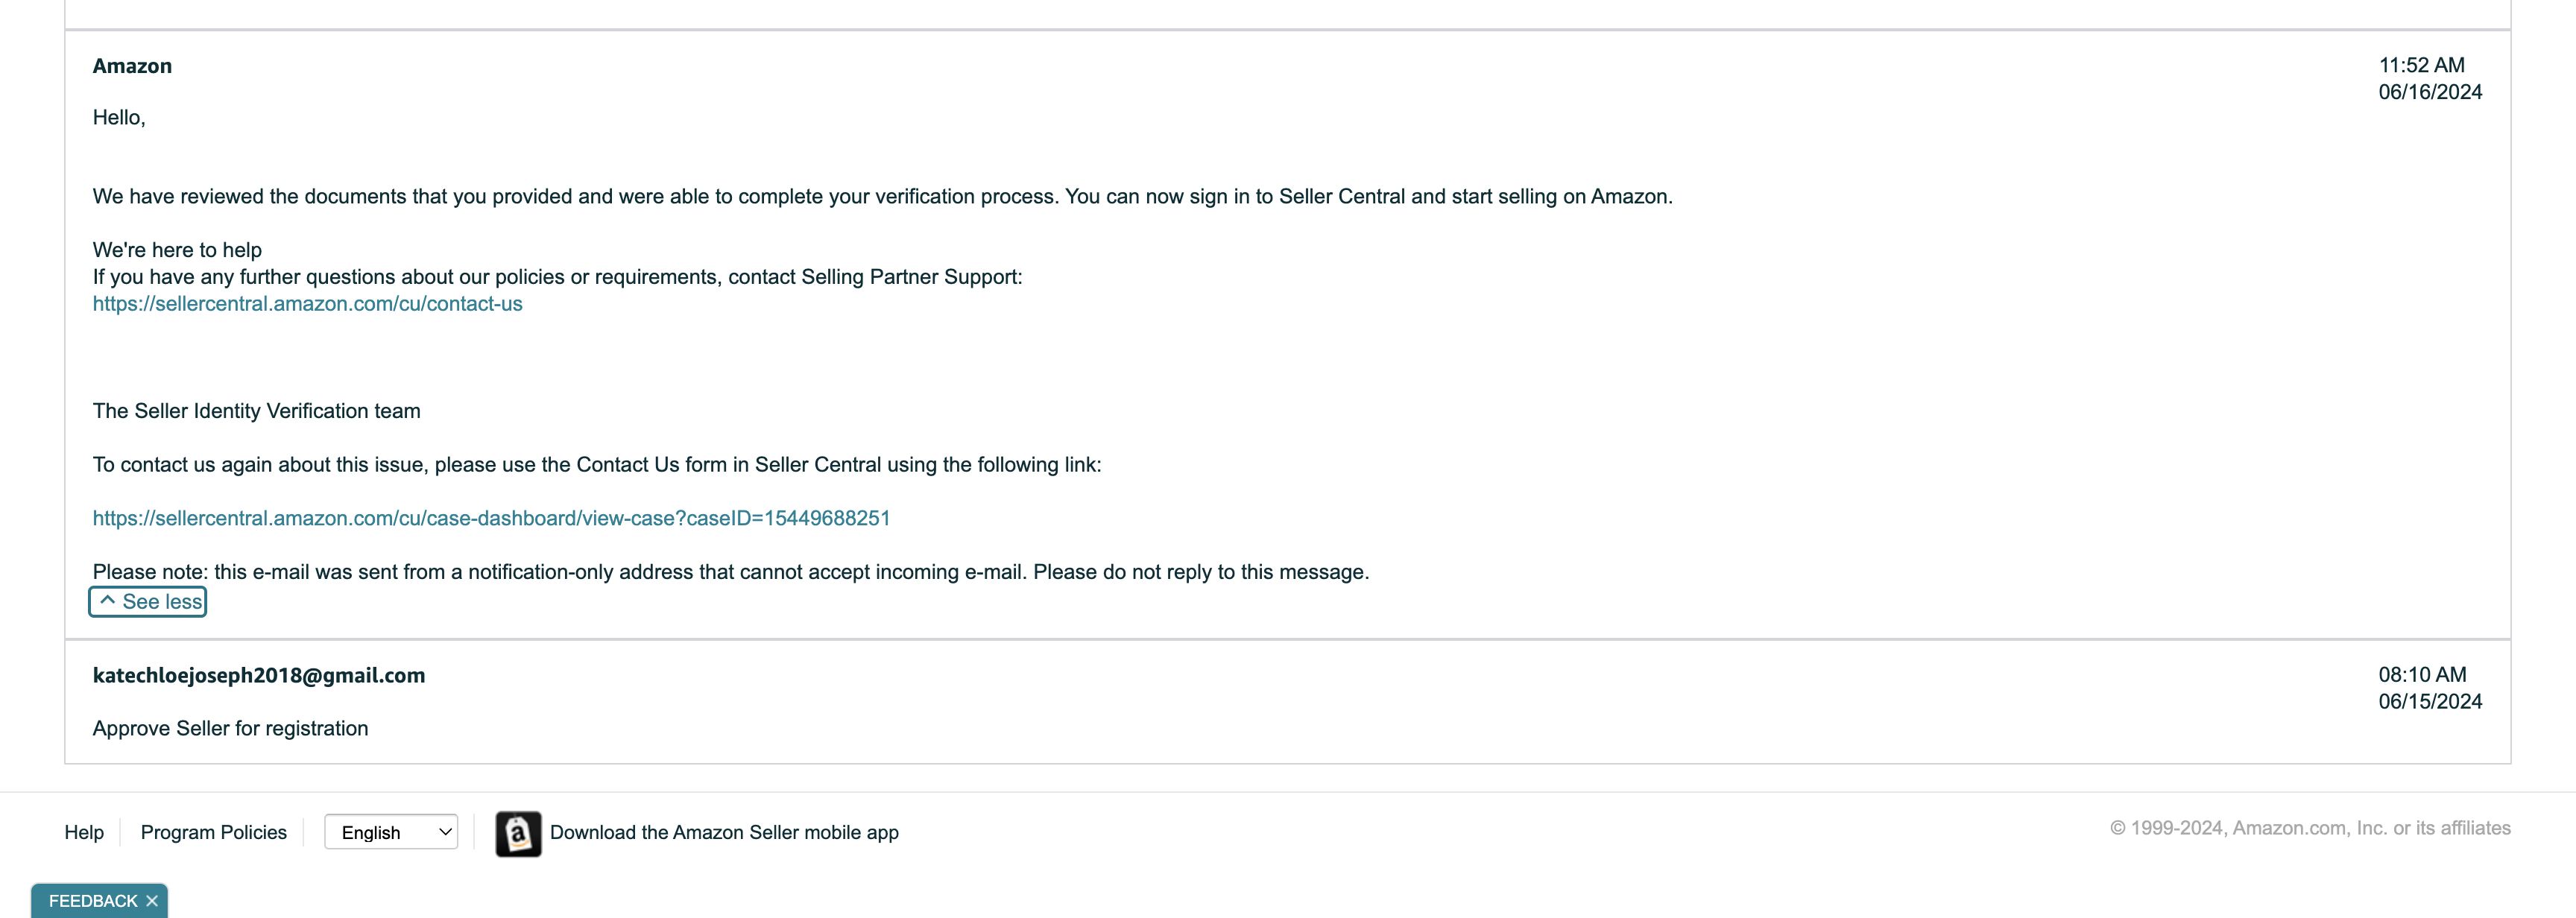Click the 11:52 AM timestamp
The image size is (2576, 918).
[2421, 65]
